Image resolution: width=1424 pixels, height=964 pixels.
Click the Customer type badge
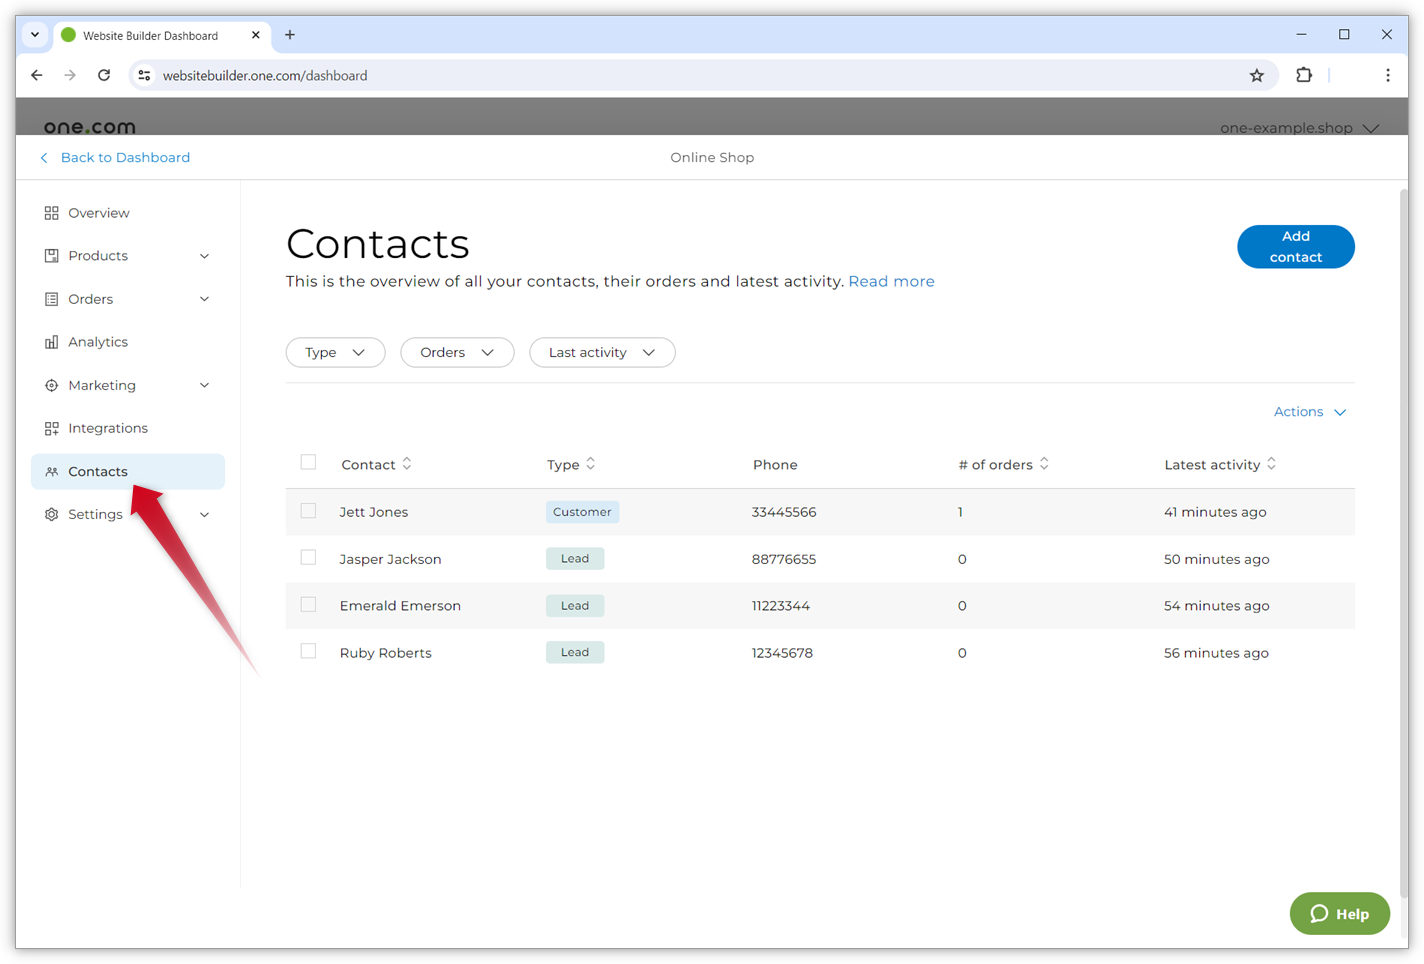point(582,512)
